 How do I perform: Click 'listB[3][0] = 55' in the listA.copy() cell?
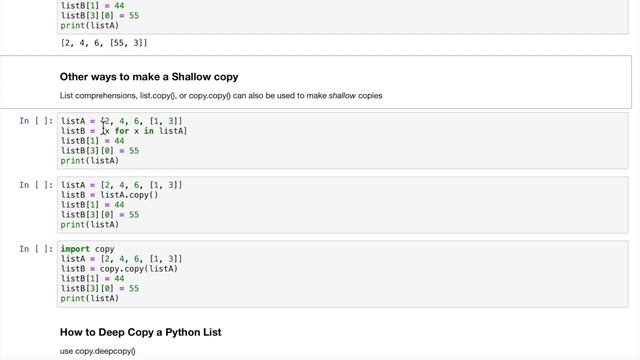(100, 215)
